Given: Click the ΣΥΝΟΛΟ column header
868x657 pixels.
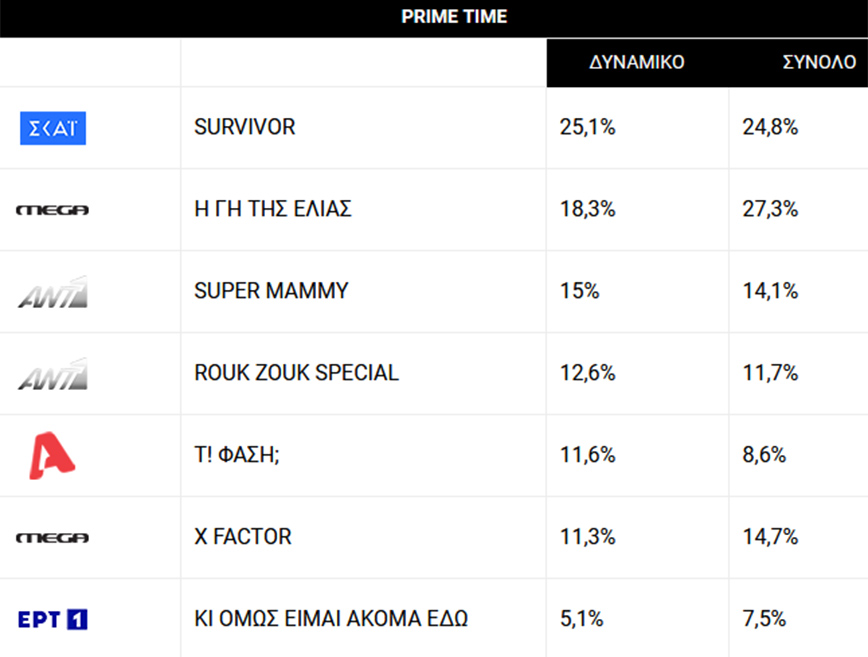Looking at the screenshot, I should (818, 62).
